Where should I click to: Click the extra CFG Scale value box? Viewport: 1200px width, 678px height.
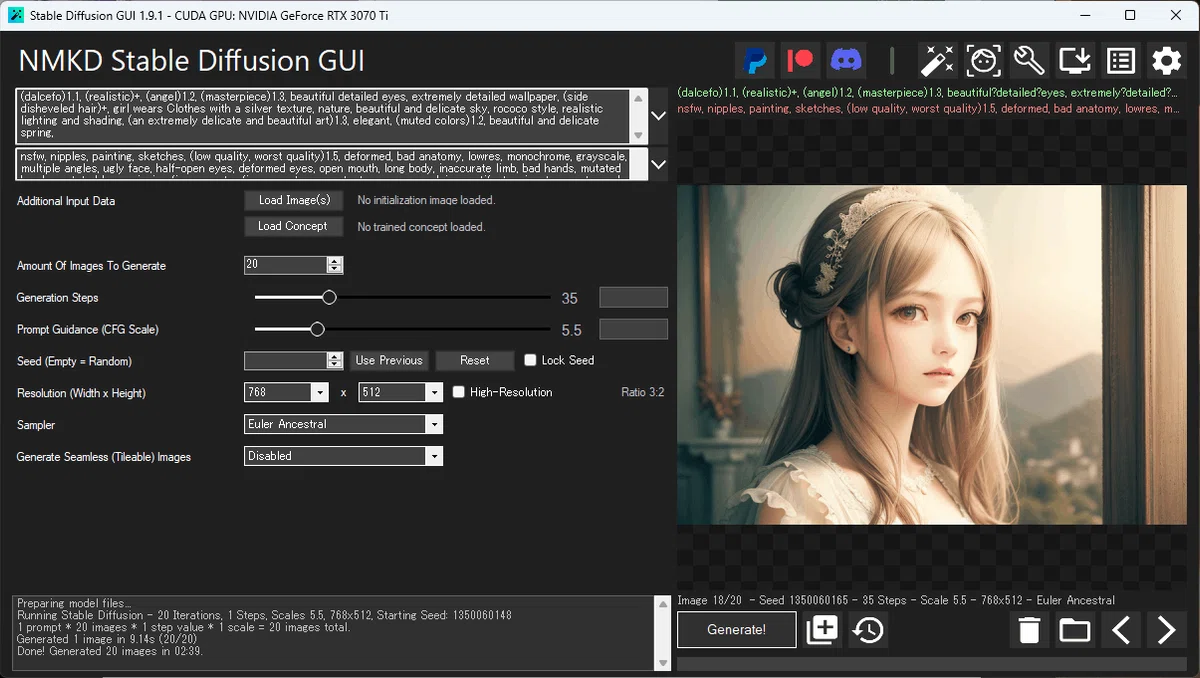[x=633, y=329]
